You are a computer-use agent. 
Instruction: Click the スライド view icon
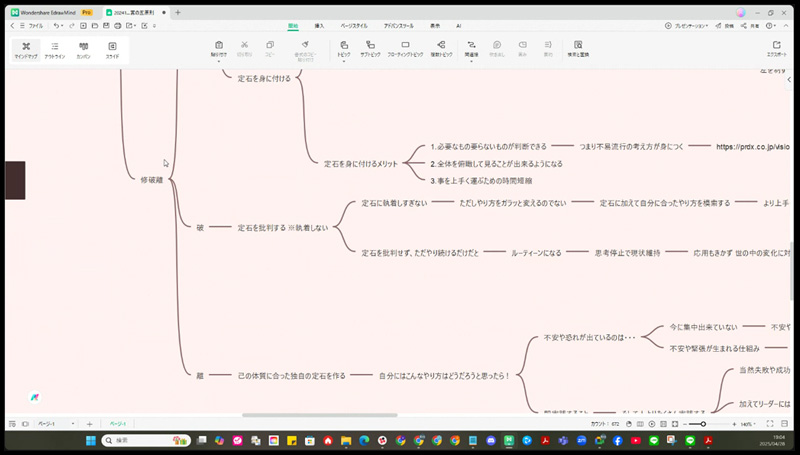(x=112, y=49)
